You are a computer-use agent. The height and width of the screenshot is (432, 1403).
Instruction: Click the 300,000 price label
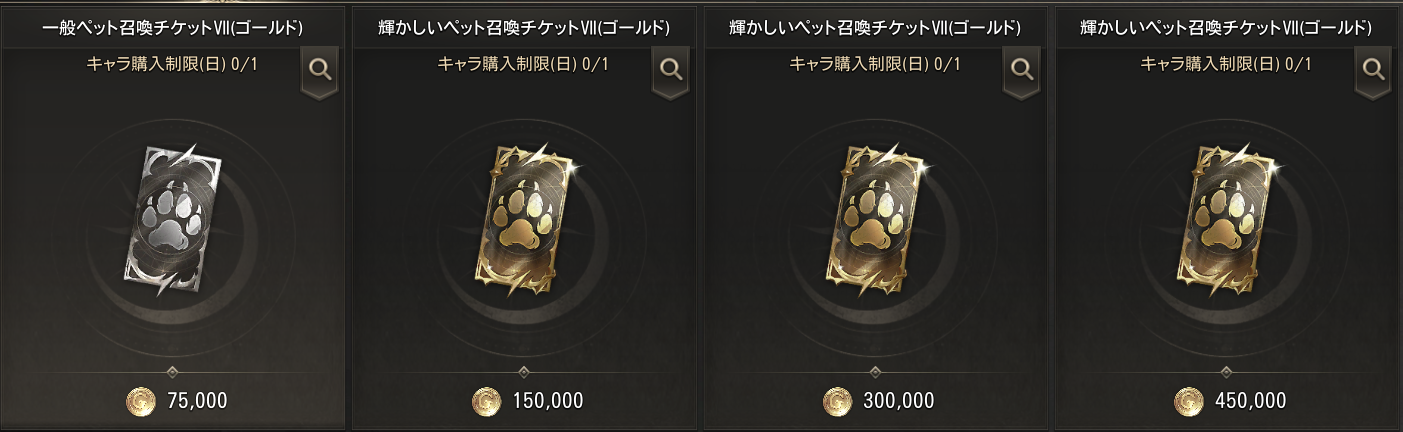pos(898,402)
